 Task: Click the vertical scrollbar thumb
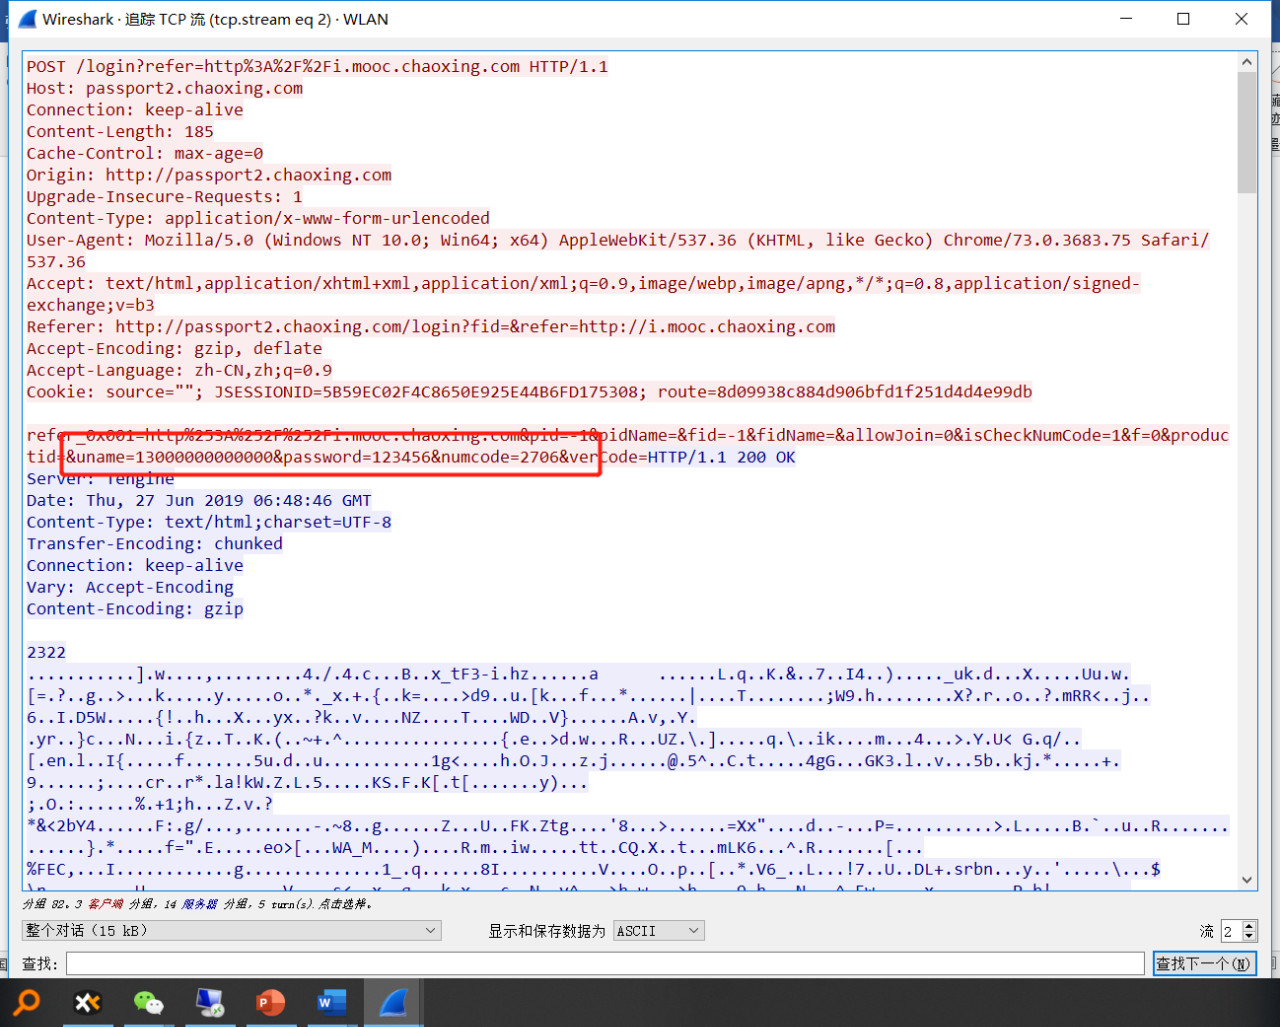[x=1247, y=132]
